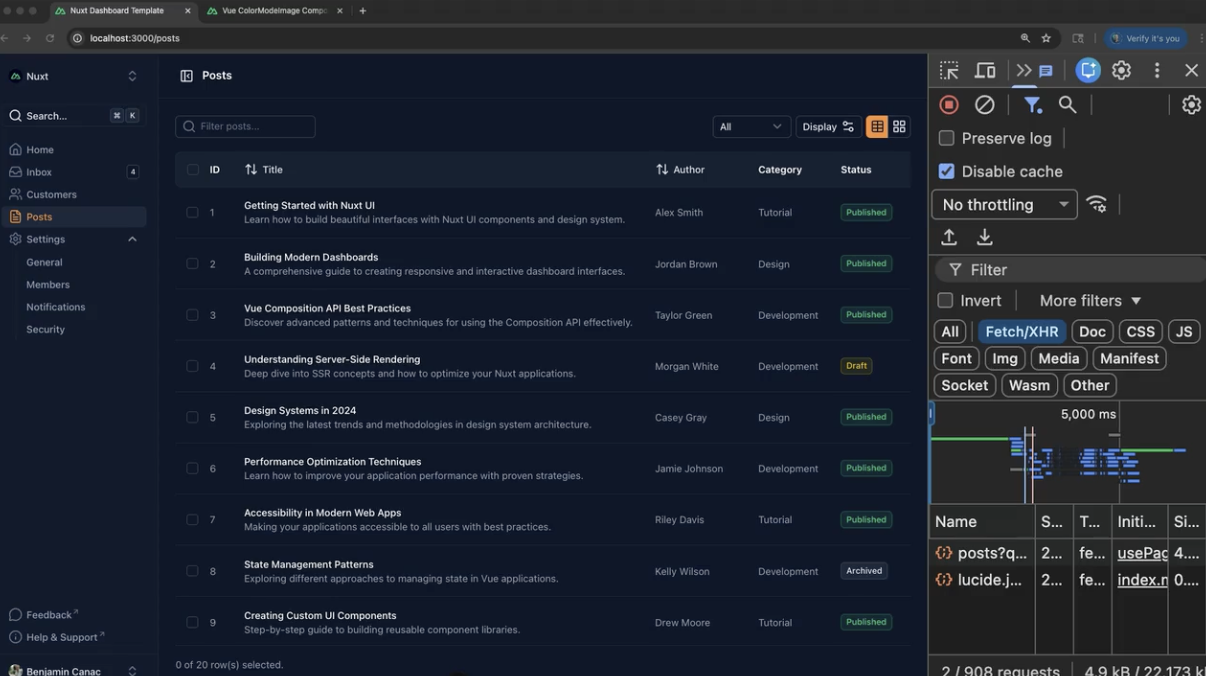Image resolution: width=1206 pixels, height=676 pixels.
Task: Toggle the network filter funnel icon
Action: pyautogui.click(x=1033, y=104)
